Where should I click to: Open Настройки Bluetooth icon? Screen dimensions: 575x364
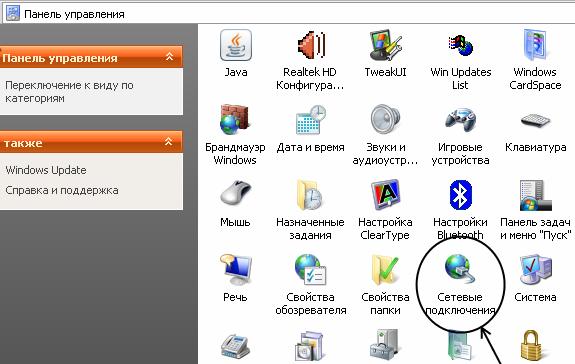pos(461,195)
